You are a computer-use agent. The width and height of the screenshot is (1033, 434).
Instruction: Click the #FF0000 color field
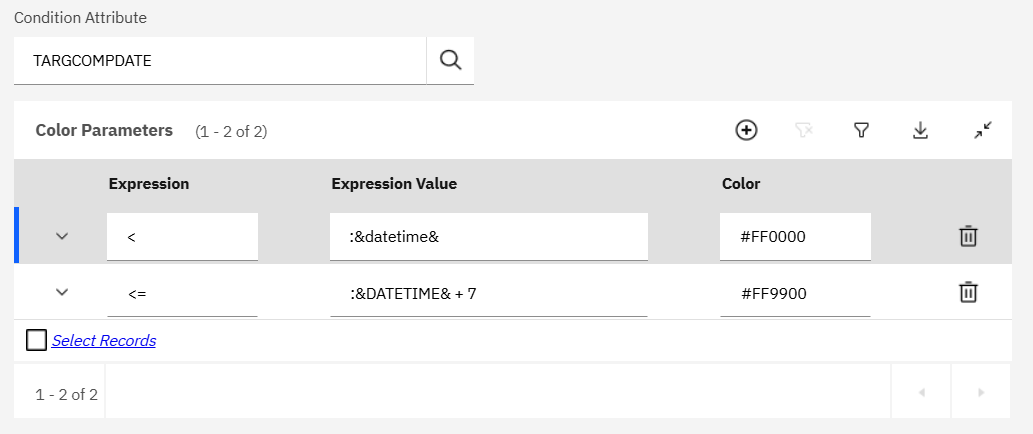tap(795, 237)
